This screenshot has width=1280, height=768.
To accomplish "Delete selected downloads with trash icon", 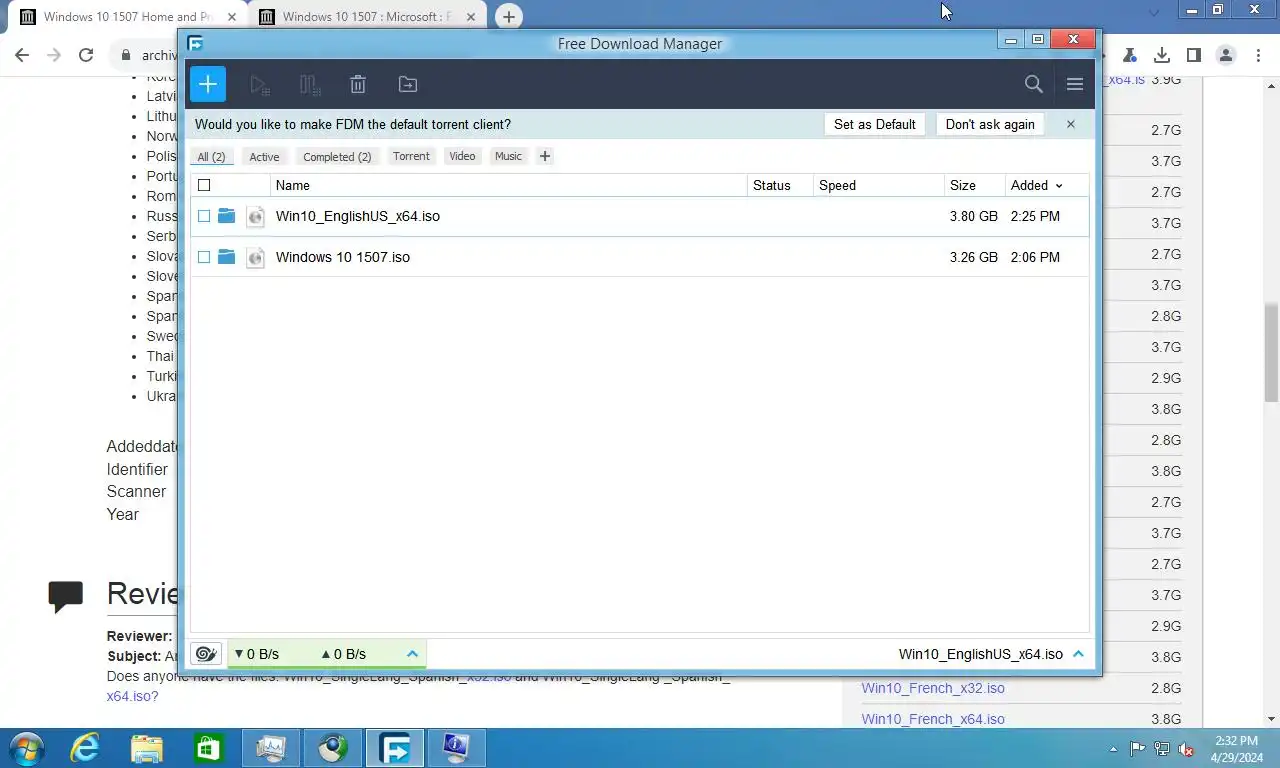I will 358,85.
